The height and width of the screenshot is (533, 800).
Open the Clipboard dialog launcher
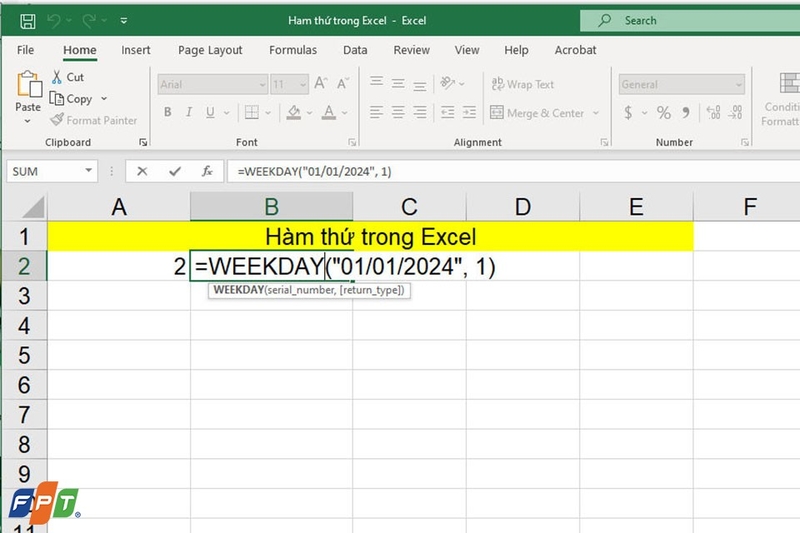tap(143, 142)
